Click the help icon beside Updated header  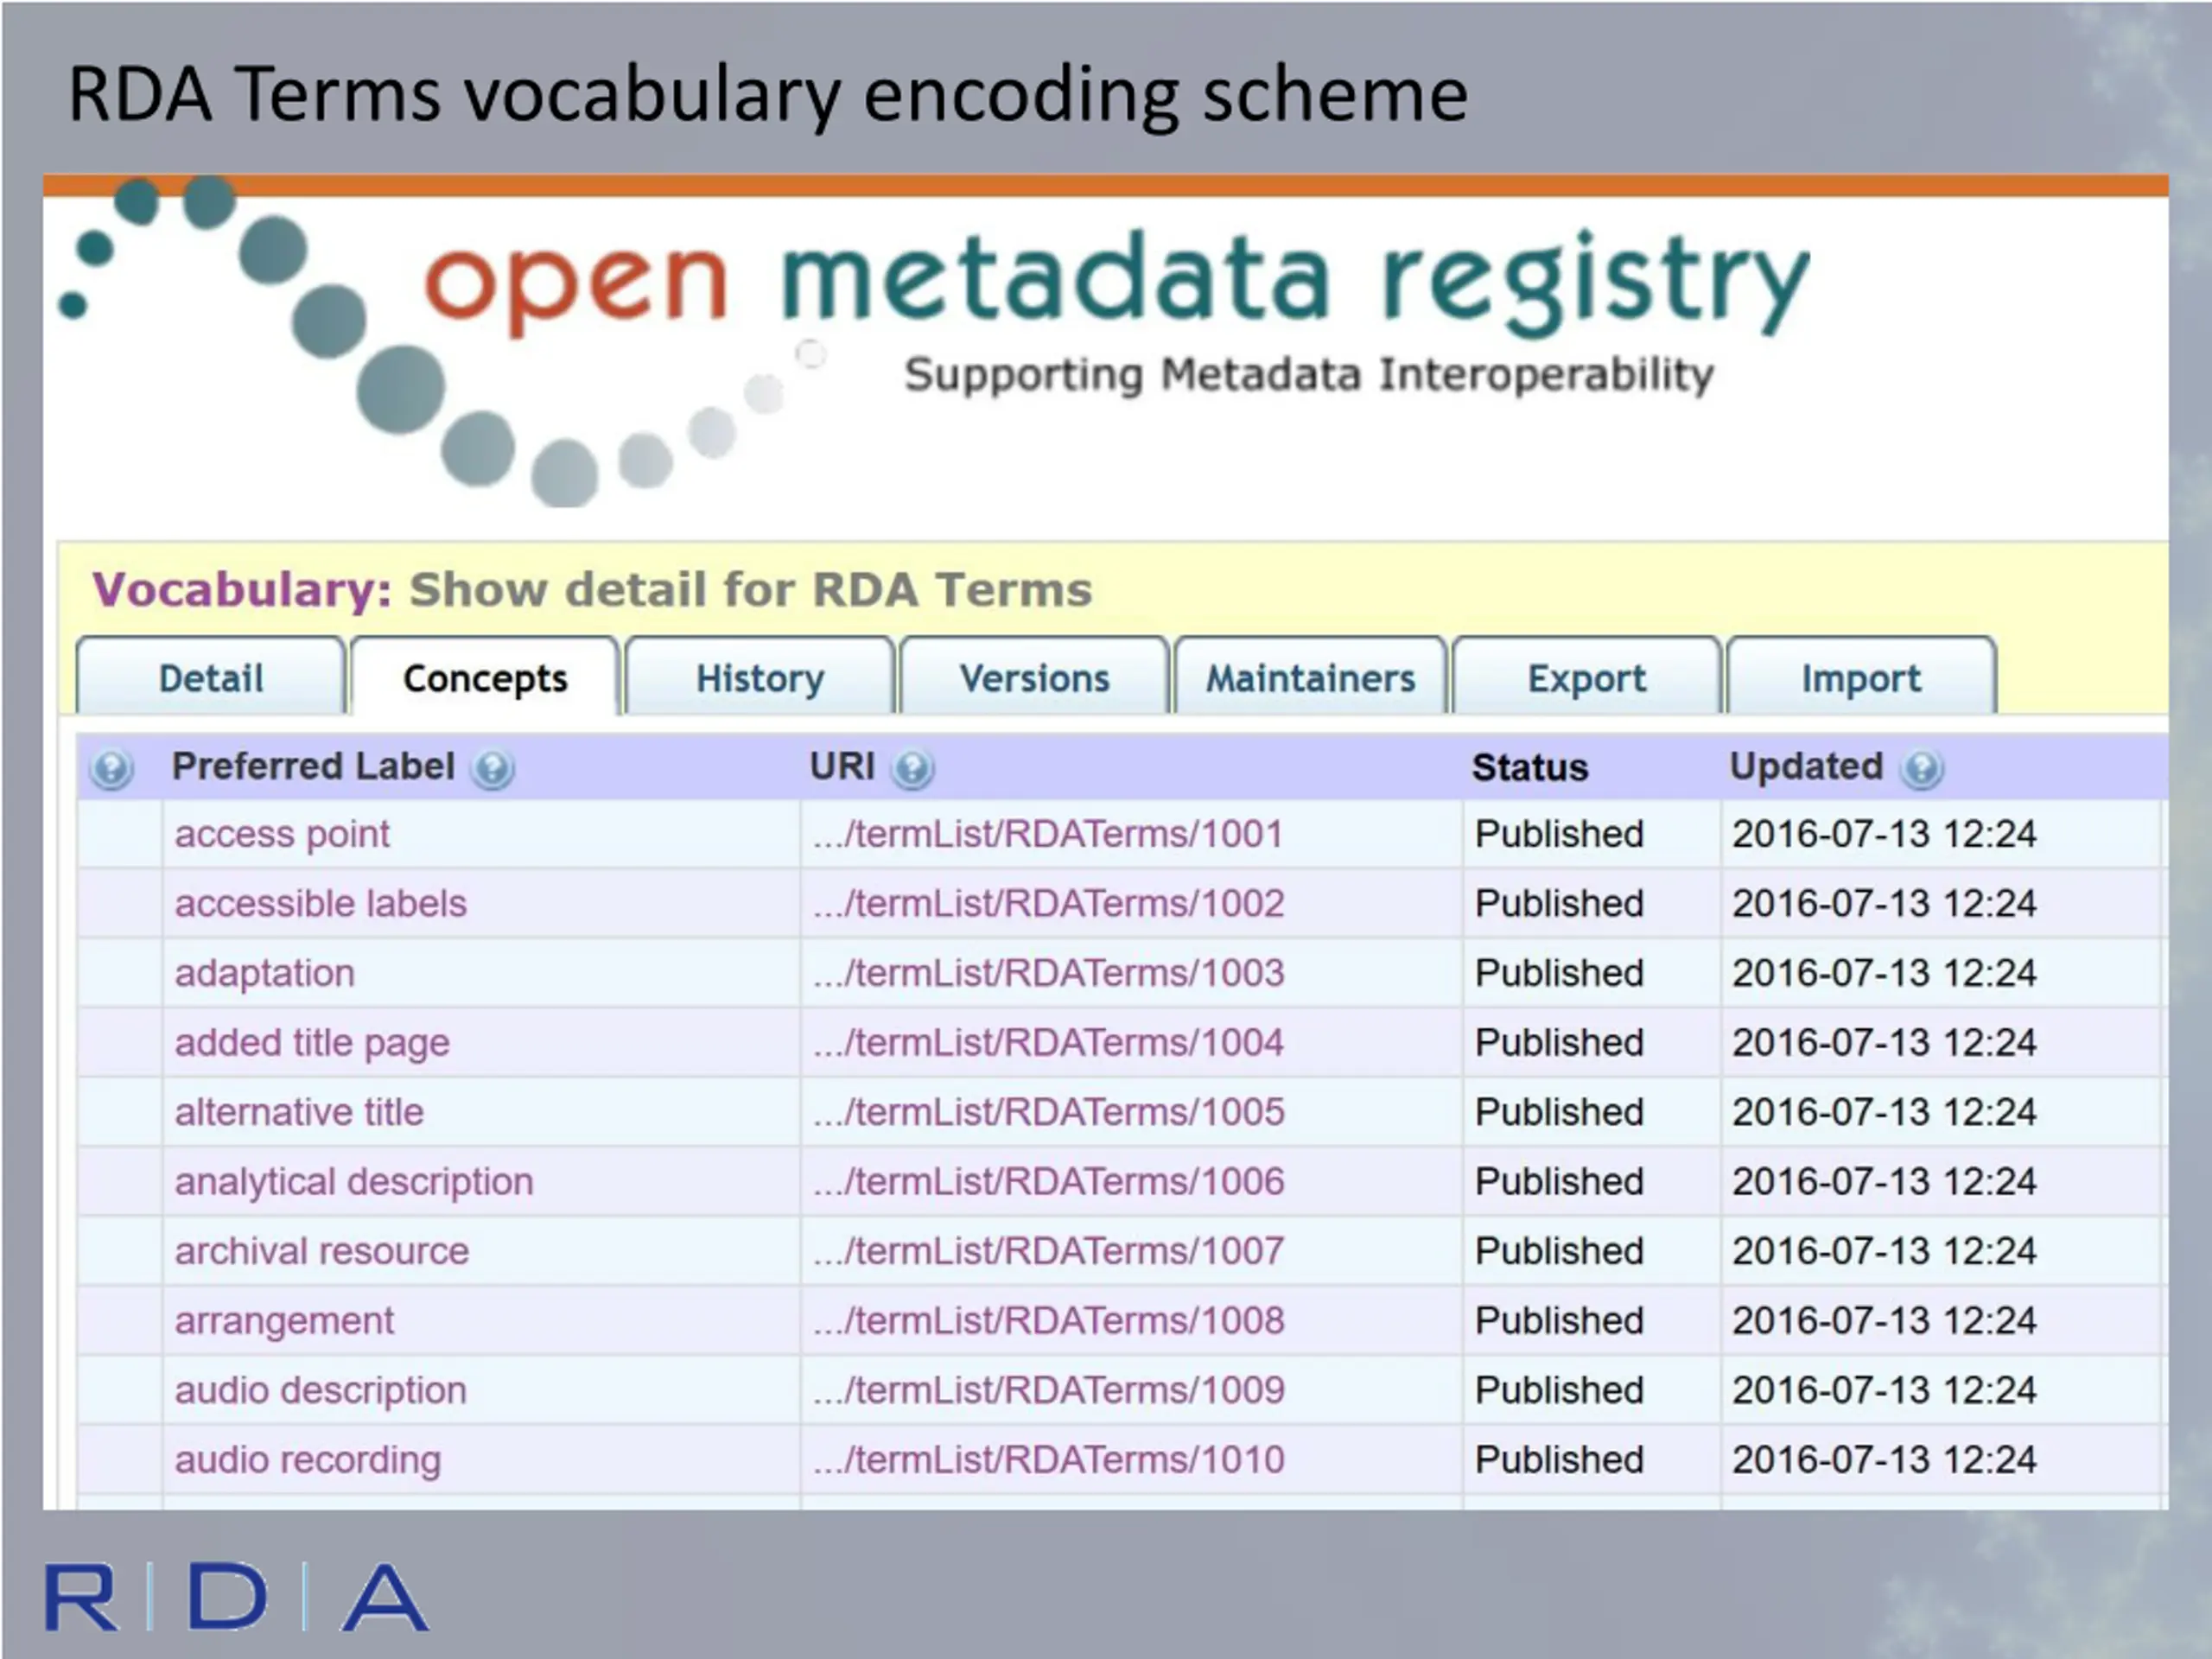(1922, 768)
